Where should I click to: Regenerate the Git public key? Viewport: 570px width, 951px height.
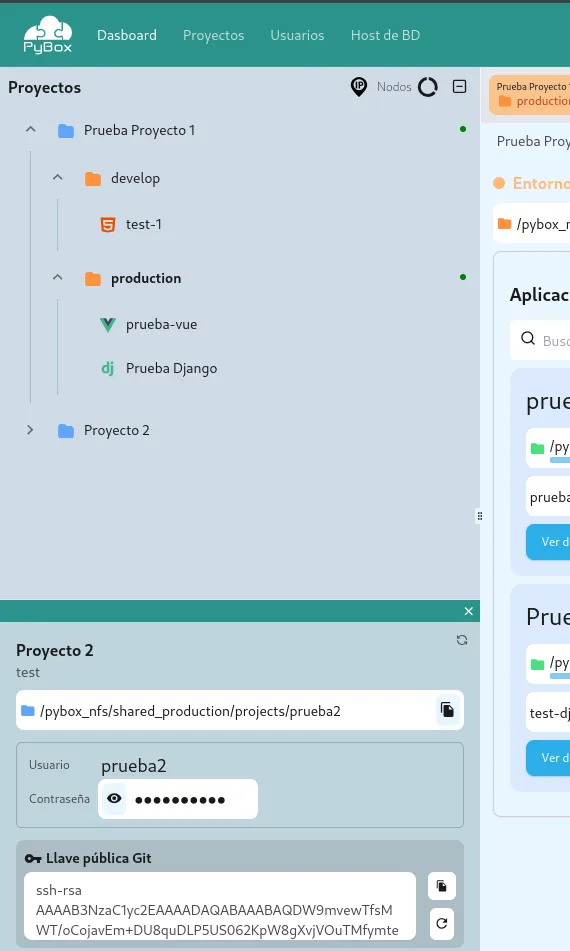point(441,923)
